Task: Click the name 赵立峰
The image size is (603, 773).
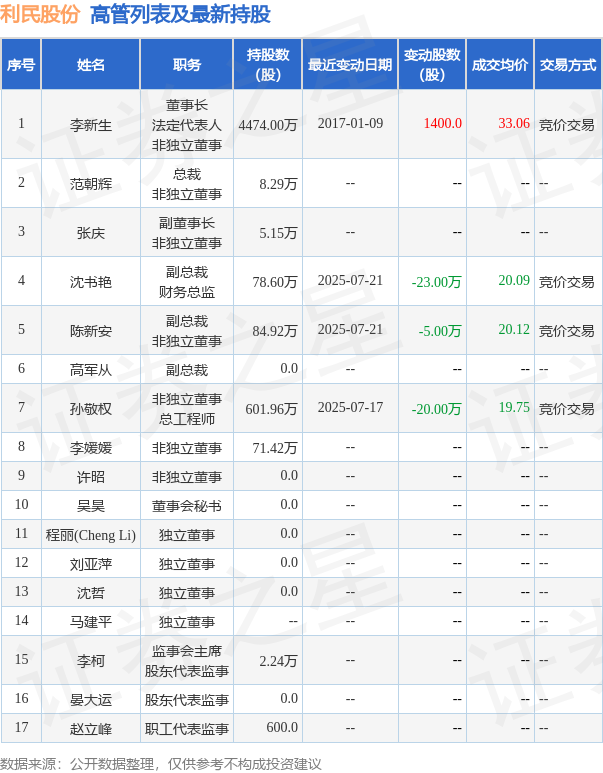Action: tap(91, 729)
